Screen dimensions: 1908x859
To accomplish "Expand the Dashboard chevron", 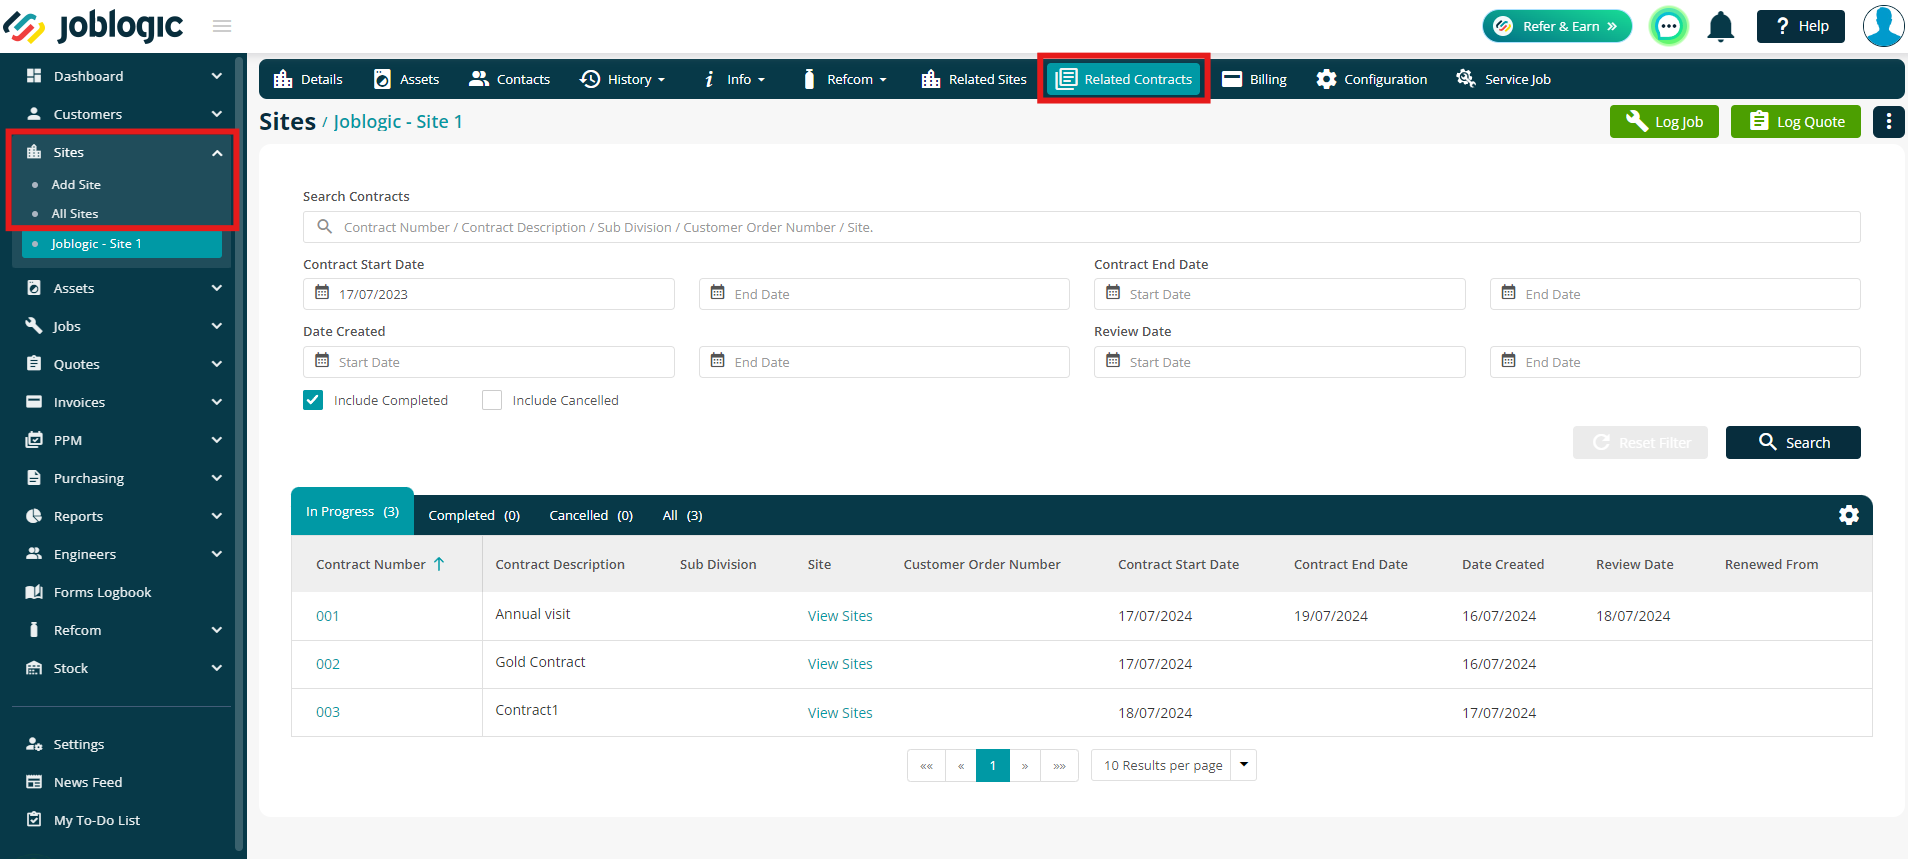I will (217, 76).
